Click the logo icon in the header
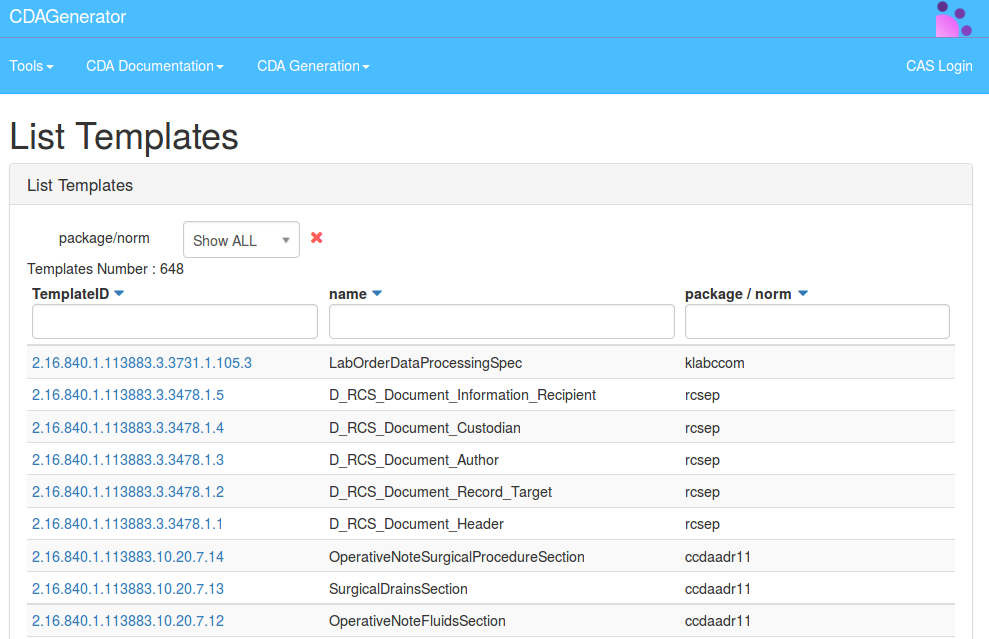This screenshot has height=639, width=989. point(953,19)
